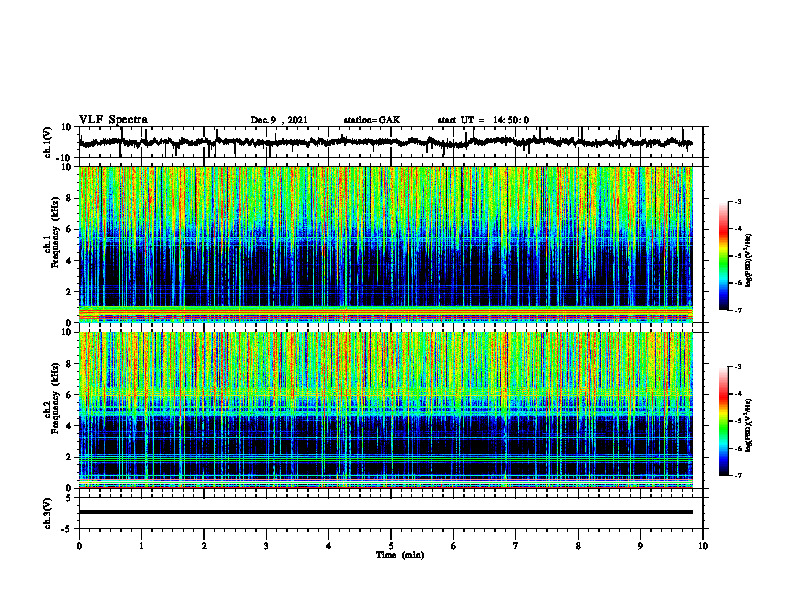Click the "ch.1(V)" axis label
The height and width of the screenshot is (612, 792).
(48, 144)
